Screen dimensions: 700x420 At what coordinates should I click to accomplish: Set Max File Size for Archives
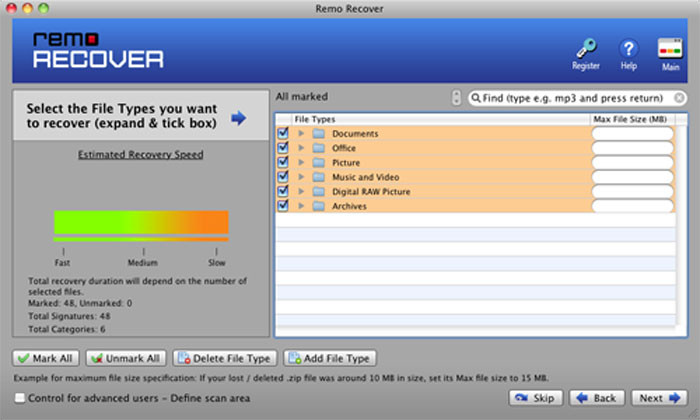tap(633, 206)
